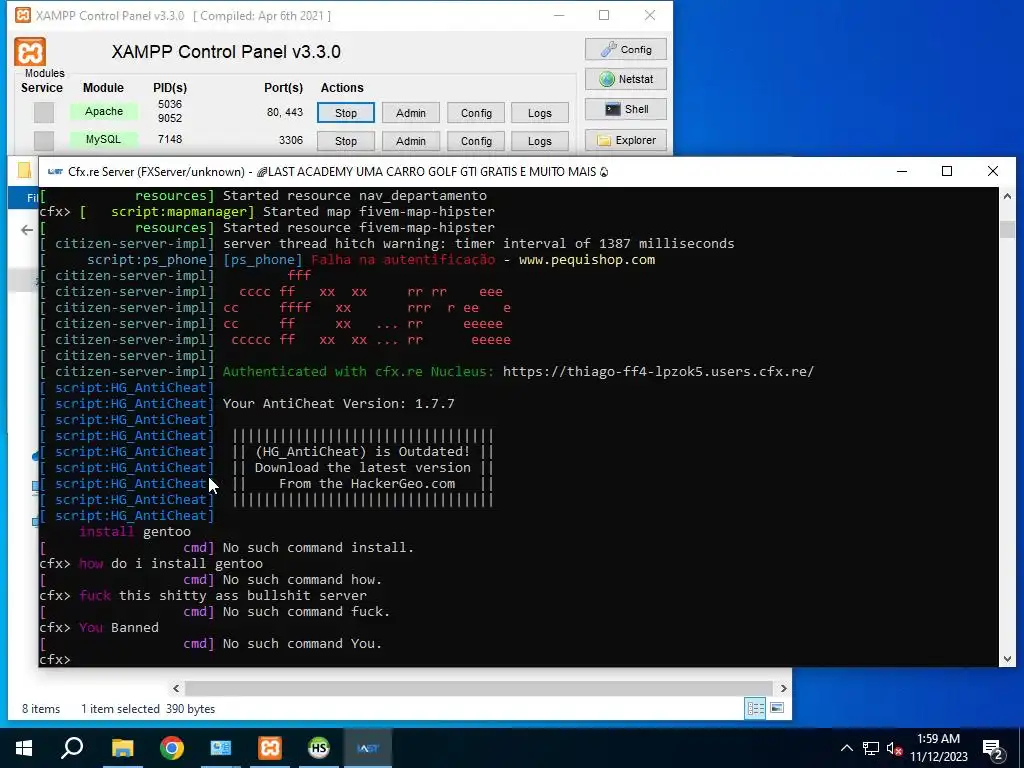Open the Windows Start menu

click(x=24, y=748)
